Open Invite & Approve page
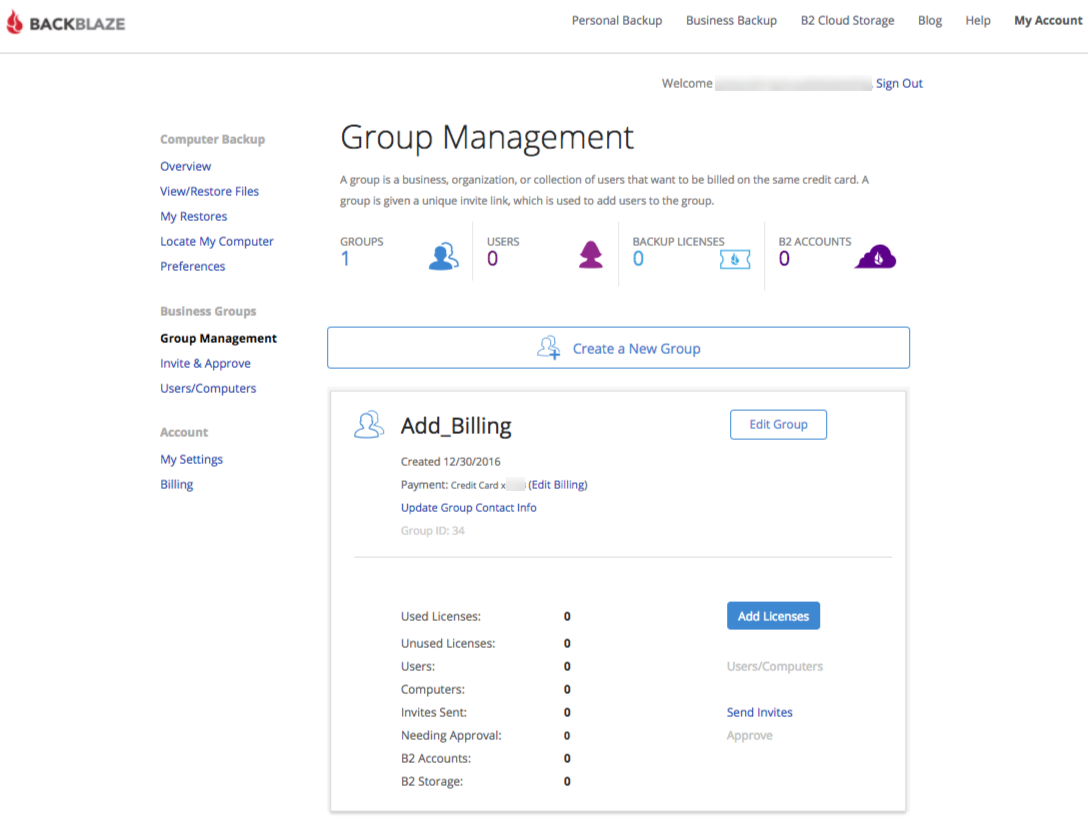1088x825 pixels. tap(205, 364)
